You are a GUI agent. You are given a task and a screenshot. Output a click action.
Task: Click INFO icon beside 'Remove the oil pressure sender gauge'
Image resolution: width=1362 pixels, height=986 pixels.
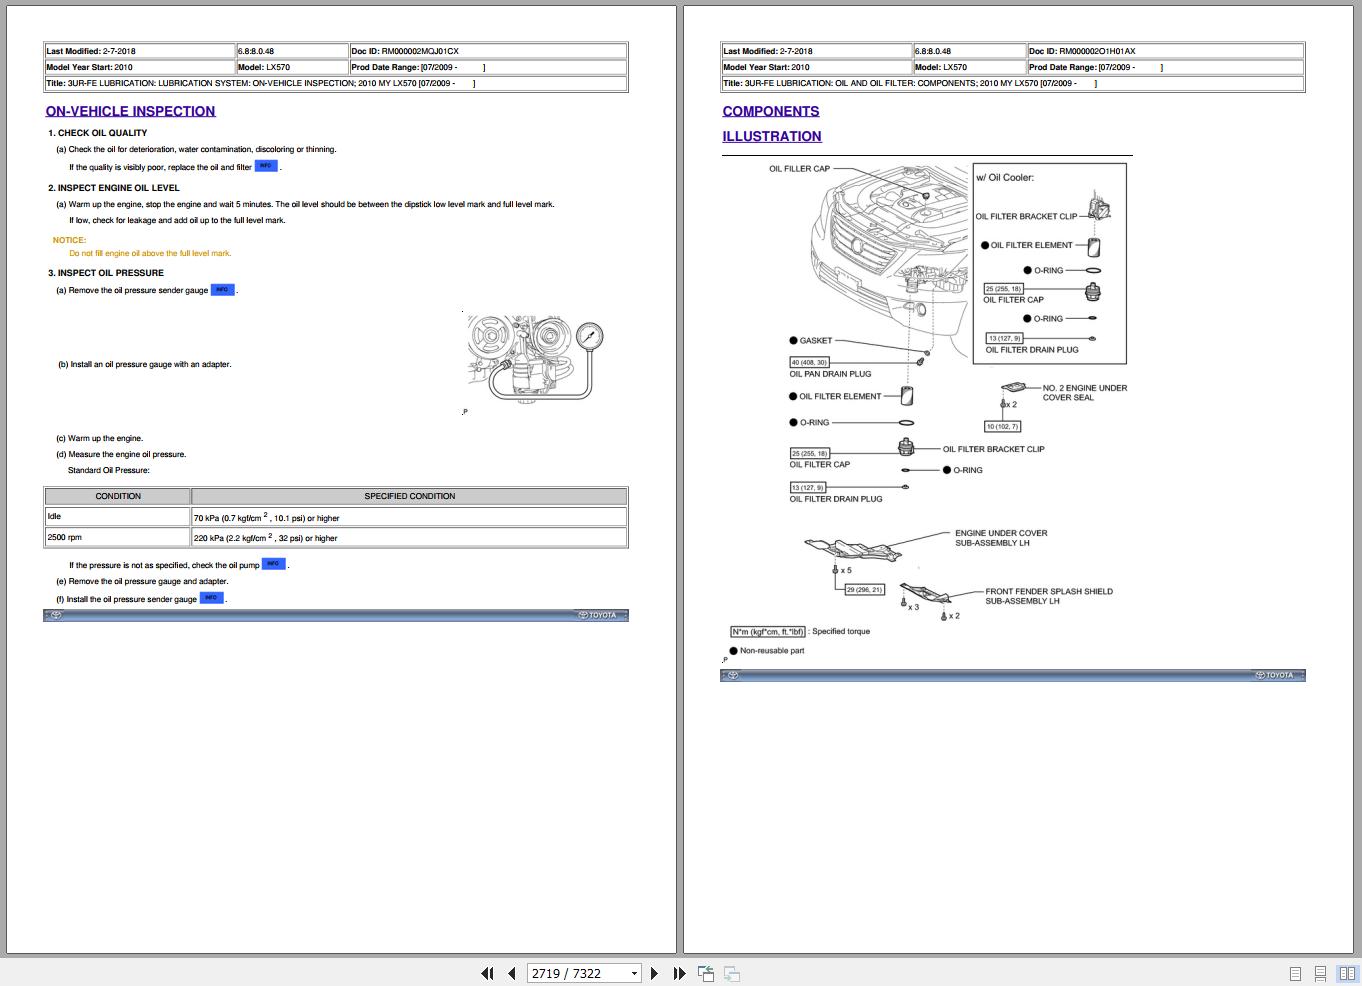[222, 290]
